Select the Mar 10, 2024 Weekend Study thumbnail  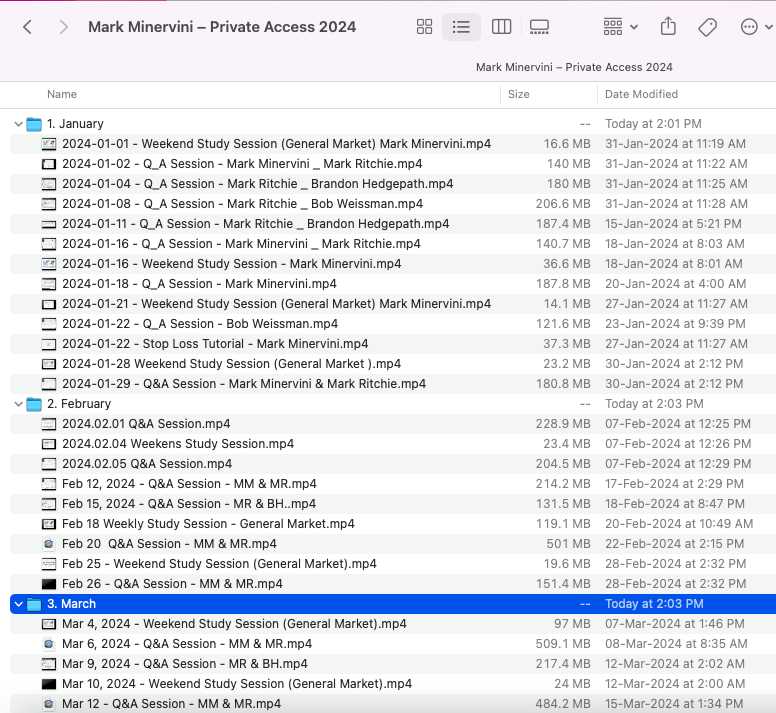click(48, 684)
